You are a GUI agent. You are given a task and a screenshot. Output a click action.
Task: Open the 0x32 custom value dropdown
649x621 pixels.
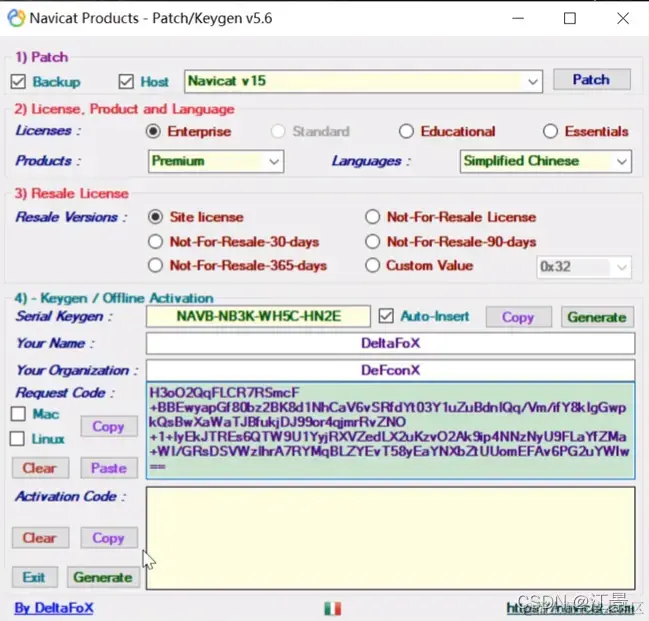click(584, 267)
